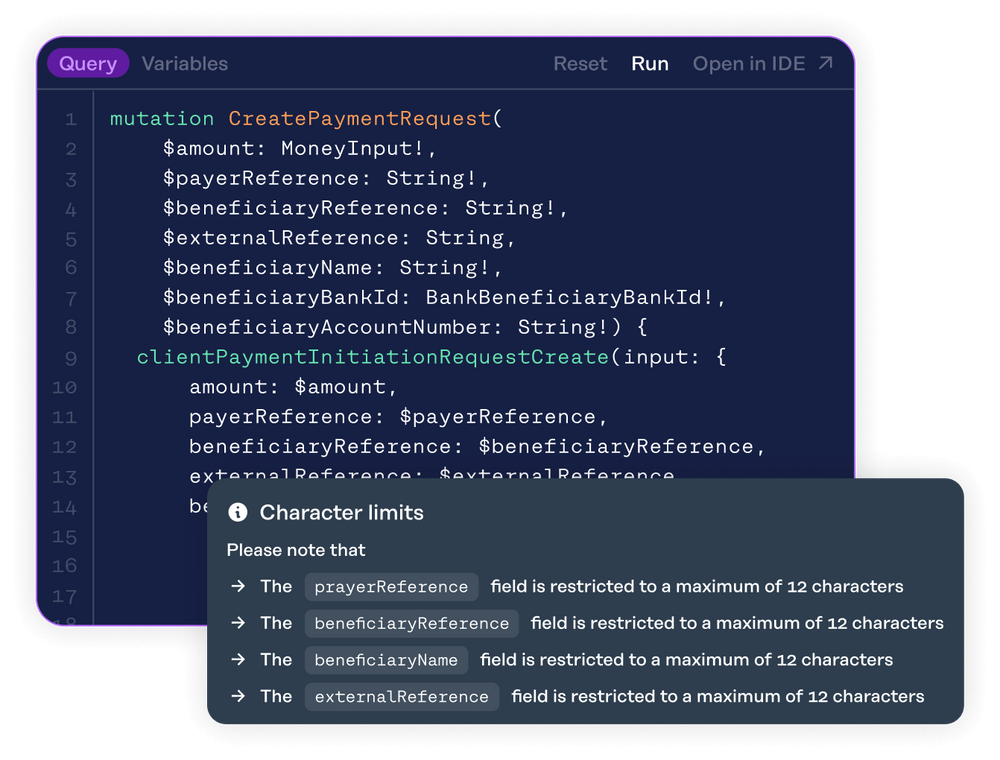This screenshot has height=760, width=1000.
Task: Select the Query tab
Action: pos(88,63)
